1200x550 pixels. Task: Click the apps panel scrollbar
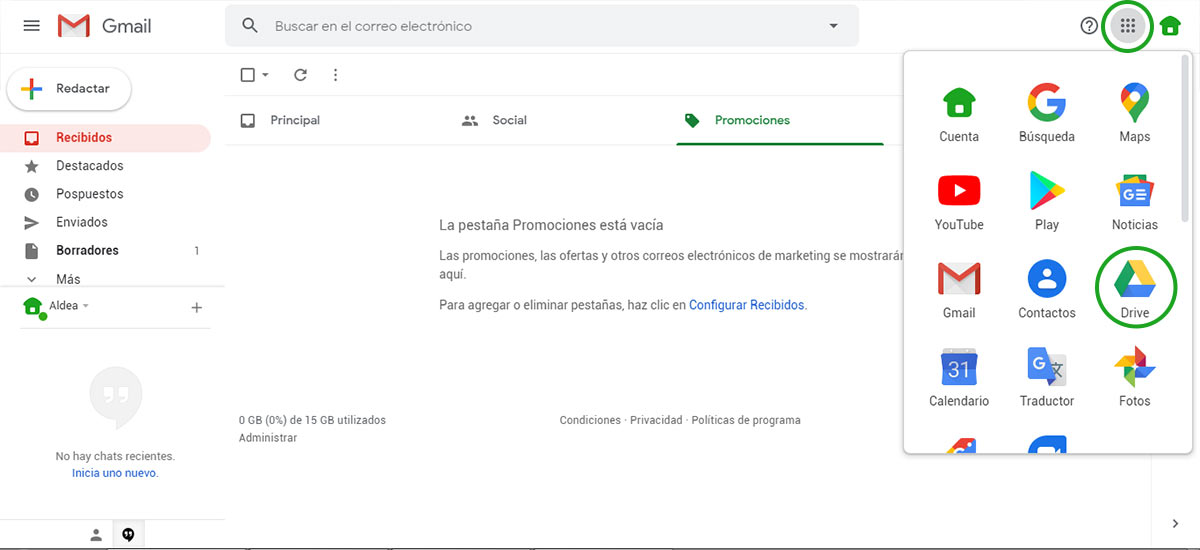pyautogui.click(x=1186, y=139)
